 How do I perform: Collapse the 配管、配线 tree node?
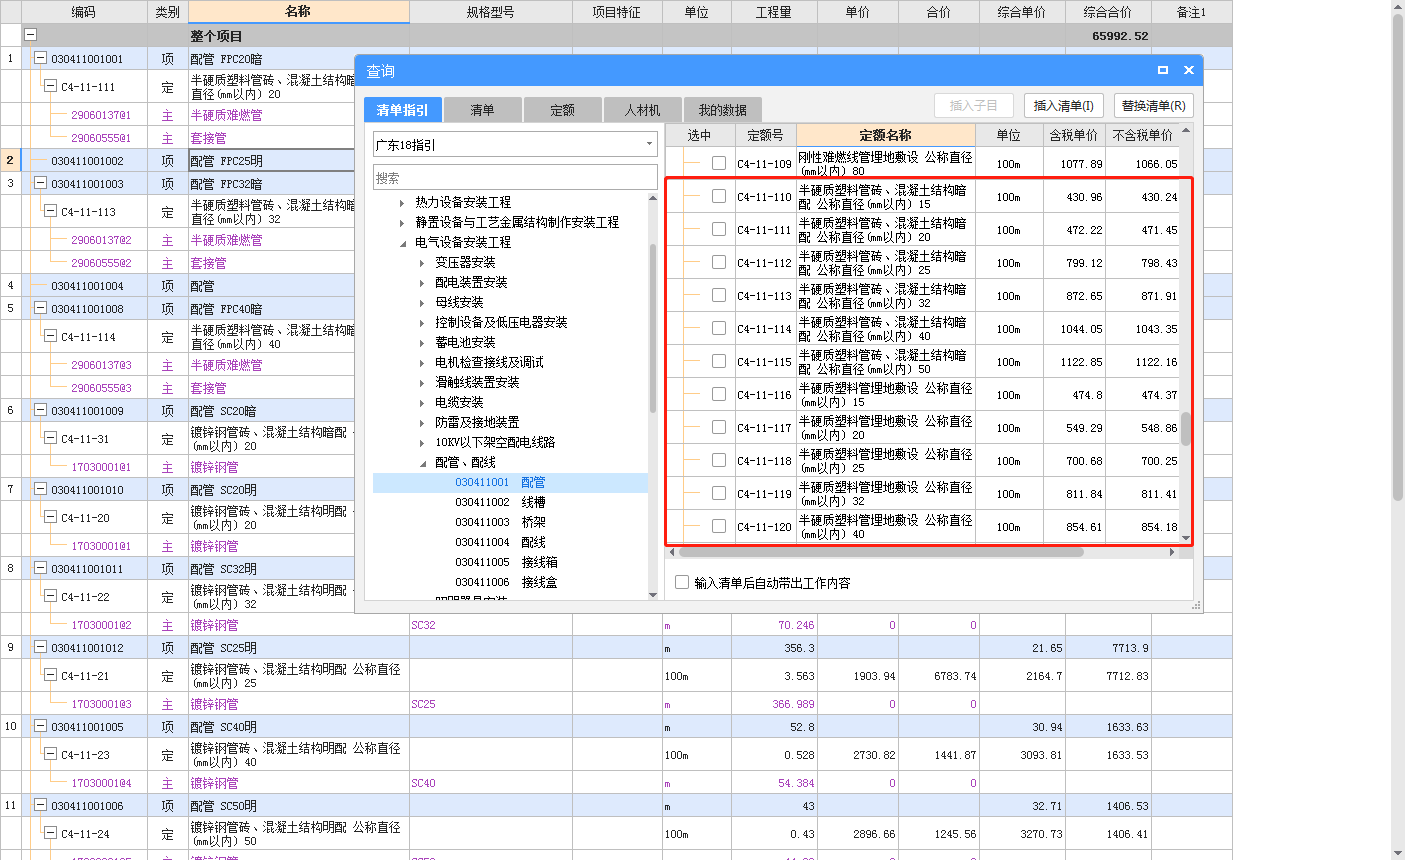click(x=423, y=462)
